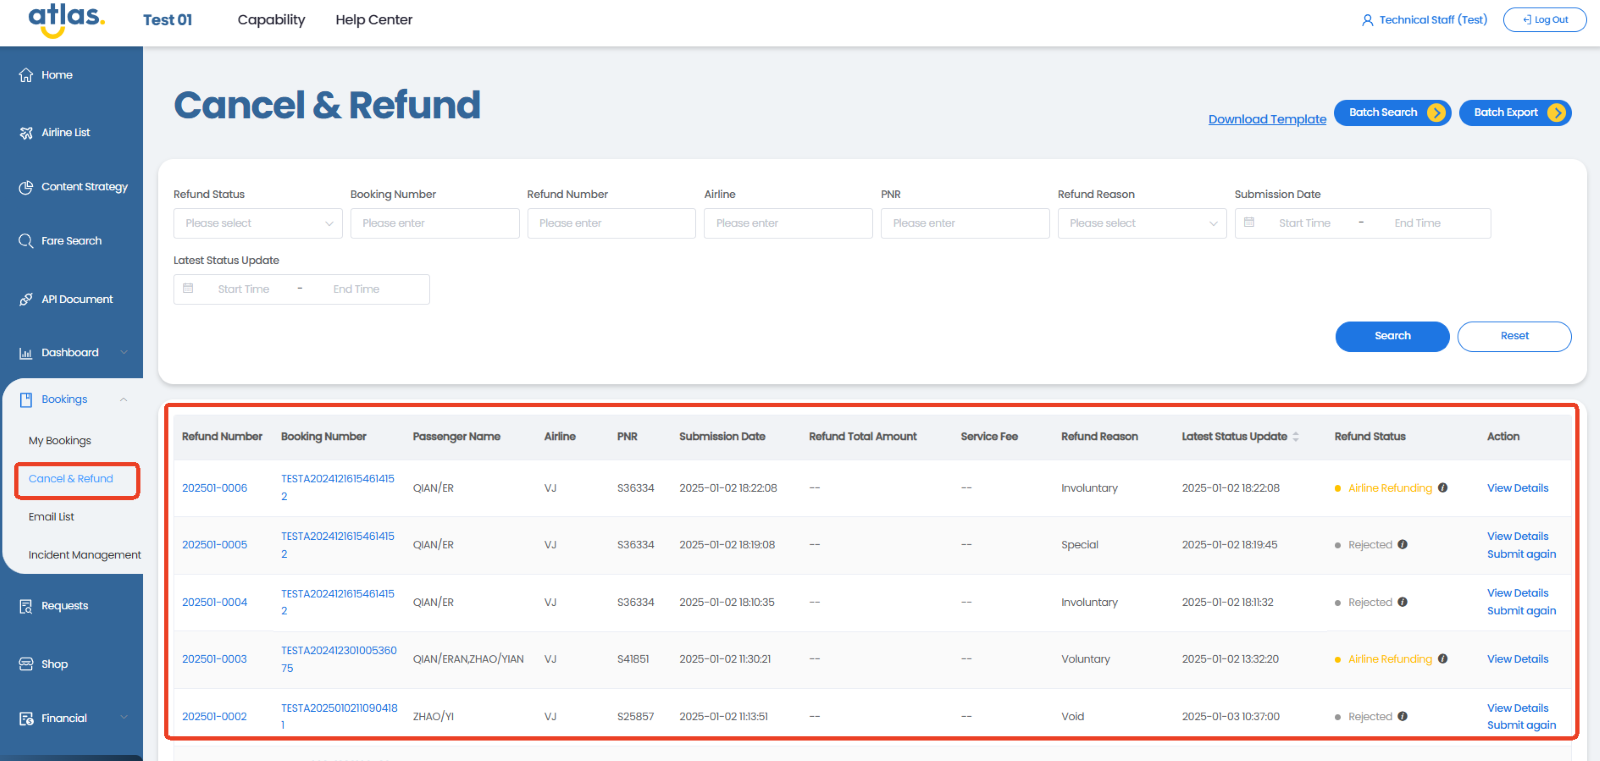This screenshot has width=1600, height=761.
Task: Click the Airline List plane icon
Action: [26, 133]
